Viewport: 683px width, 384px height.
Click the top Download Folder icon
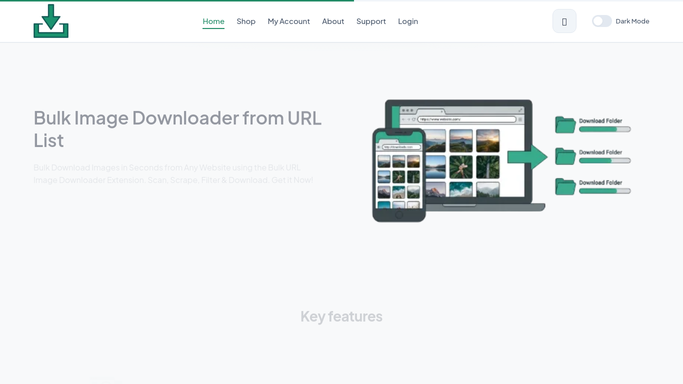(565, 125)
